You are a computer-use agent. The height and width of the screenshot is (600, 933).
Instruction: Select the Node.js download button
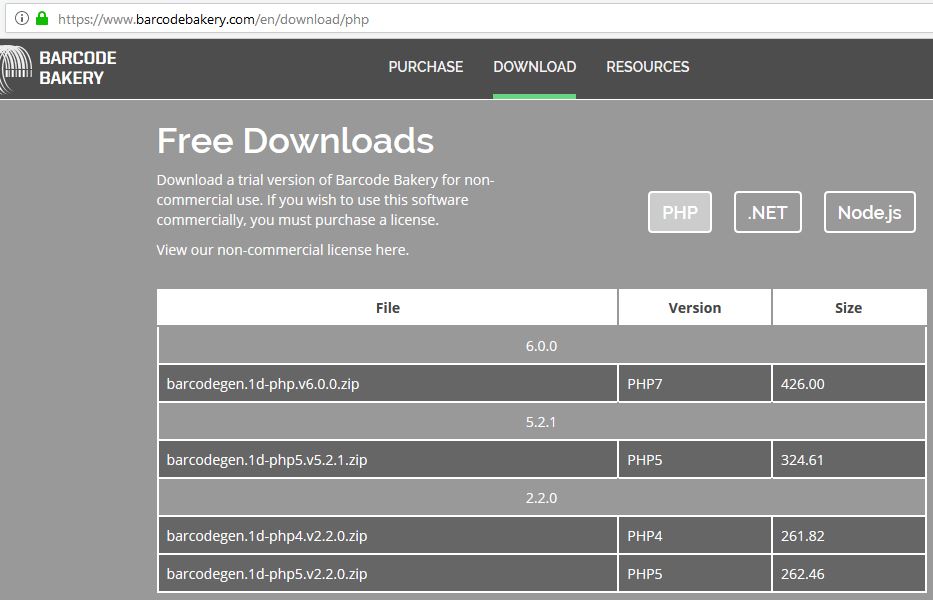tap(869, 212)
